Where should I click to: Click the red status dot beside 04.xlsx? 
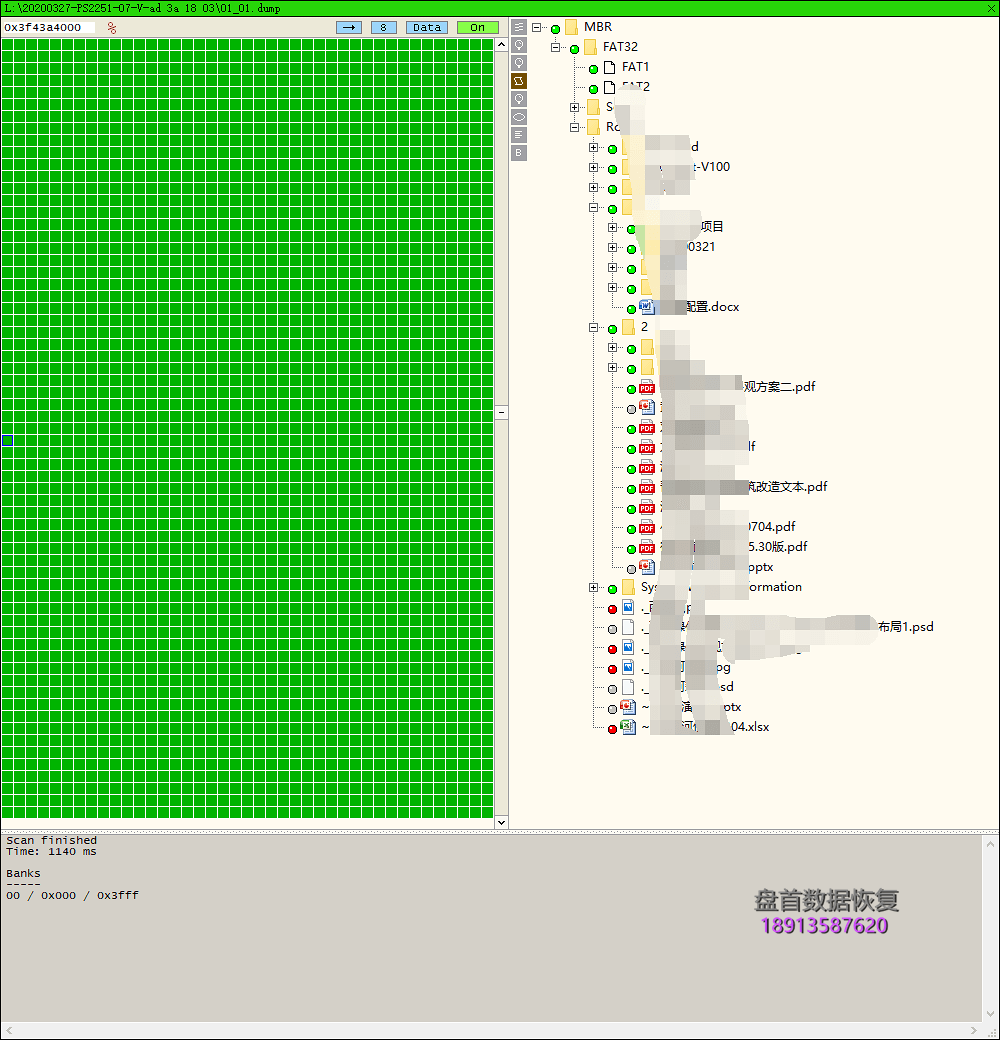(613, 729)
